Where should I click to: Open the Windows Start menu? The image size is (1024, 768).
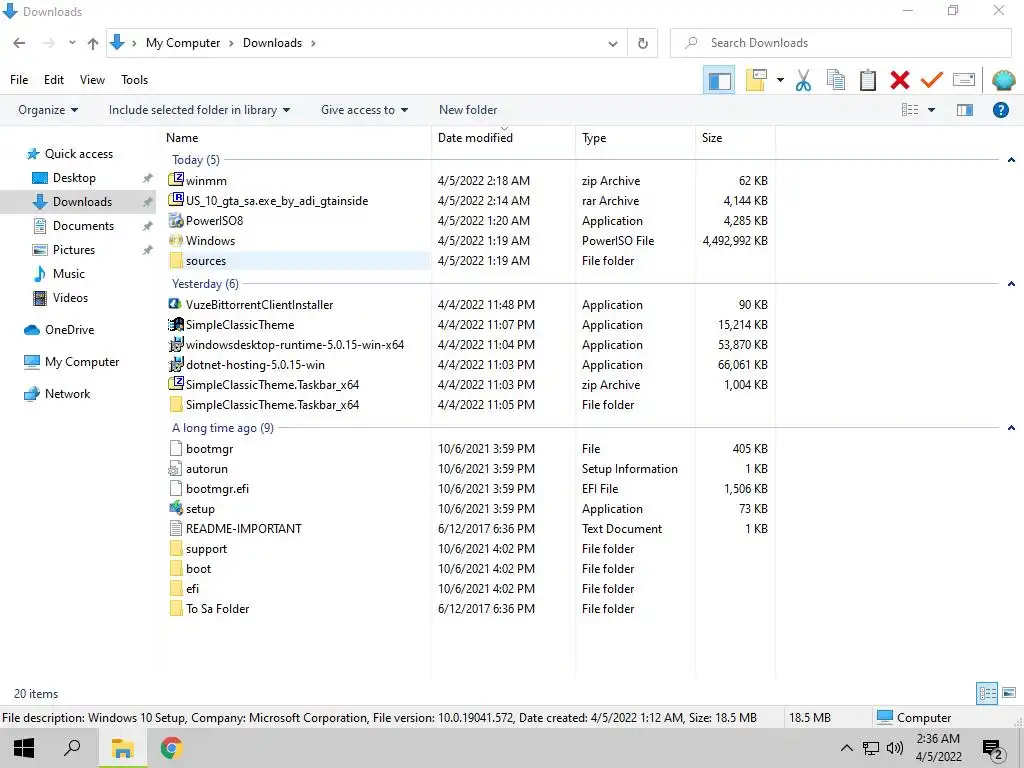24,748
